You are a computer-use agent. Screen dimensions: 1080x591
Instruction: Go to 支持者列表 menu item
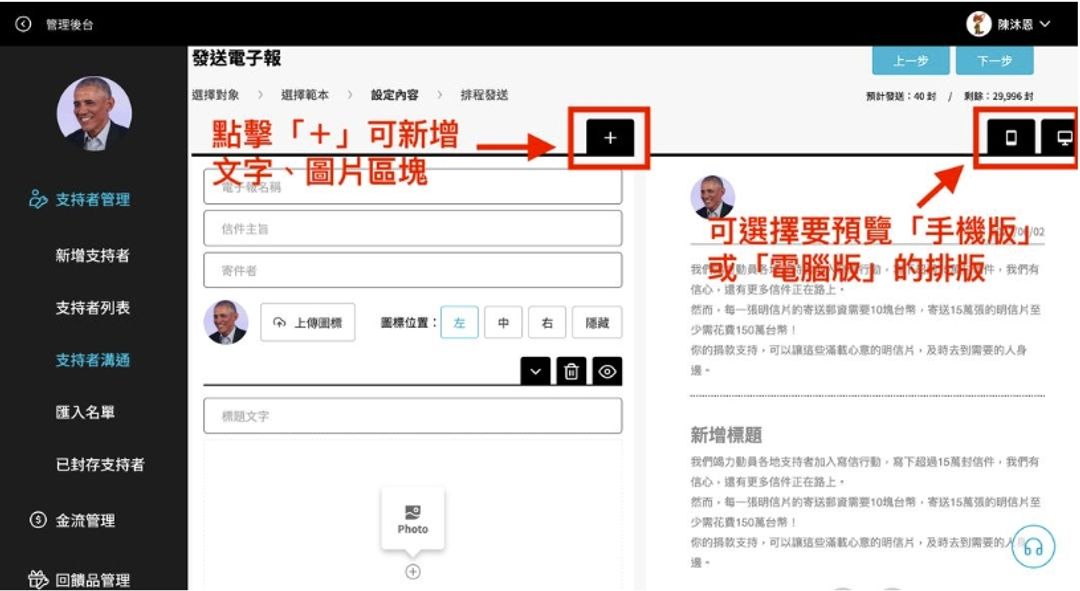pos(92,308)
